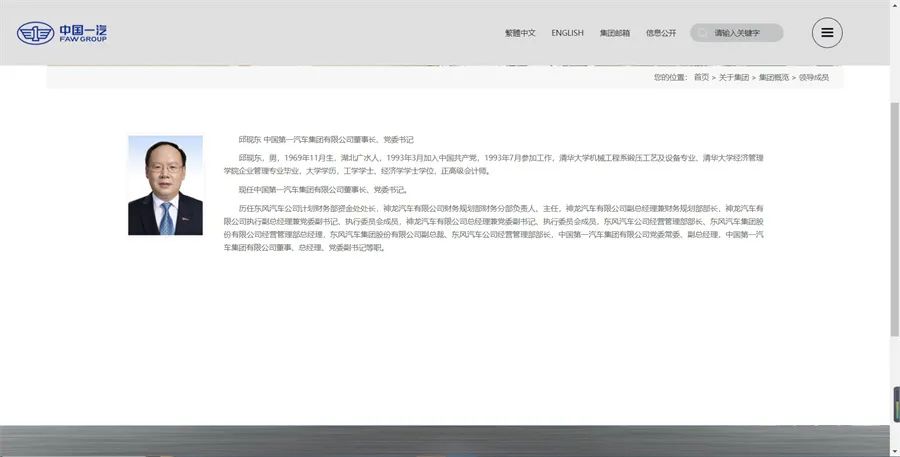Click the FAW Group logo

click(62, 34)
